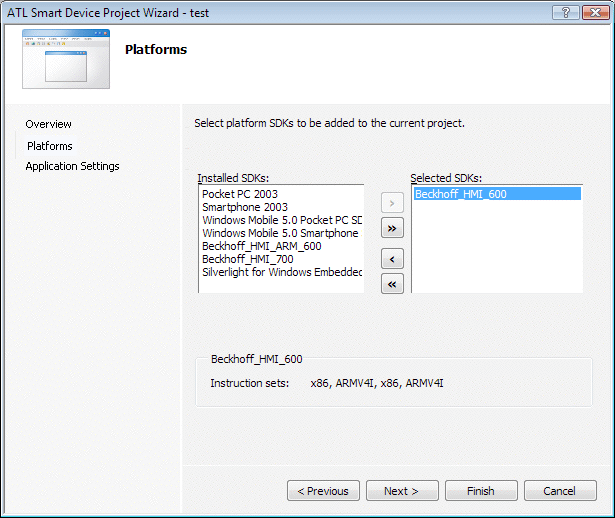The width and height of the screenshot is (615, 518).
Task: Select Beckhoff_HMI_600 in Selected SDKs list
Action: [x=460, y=194]
